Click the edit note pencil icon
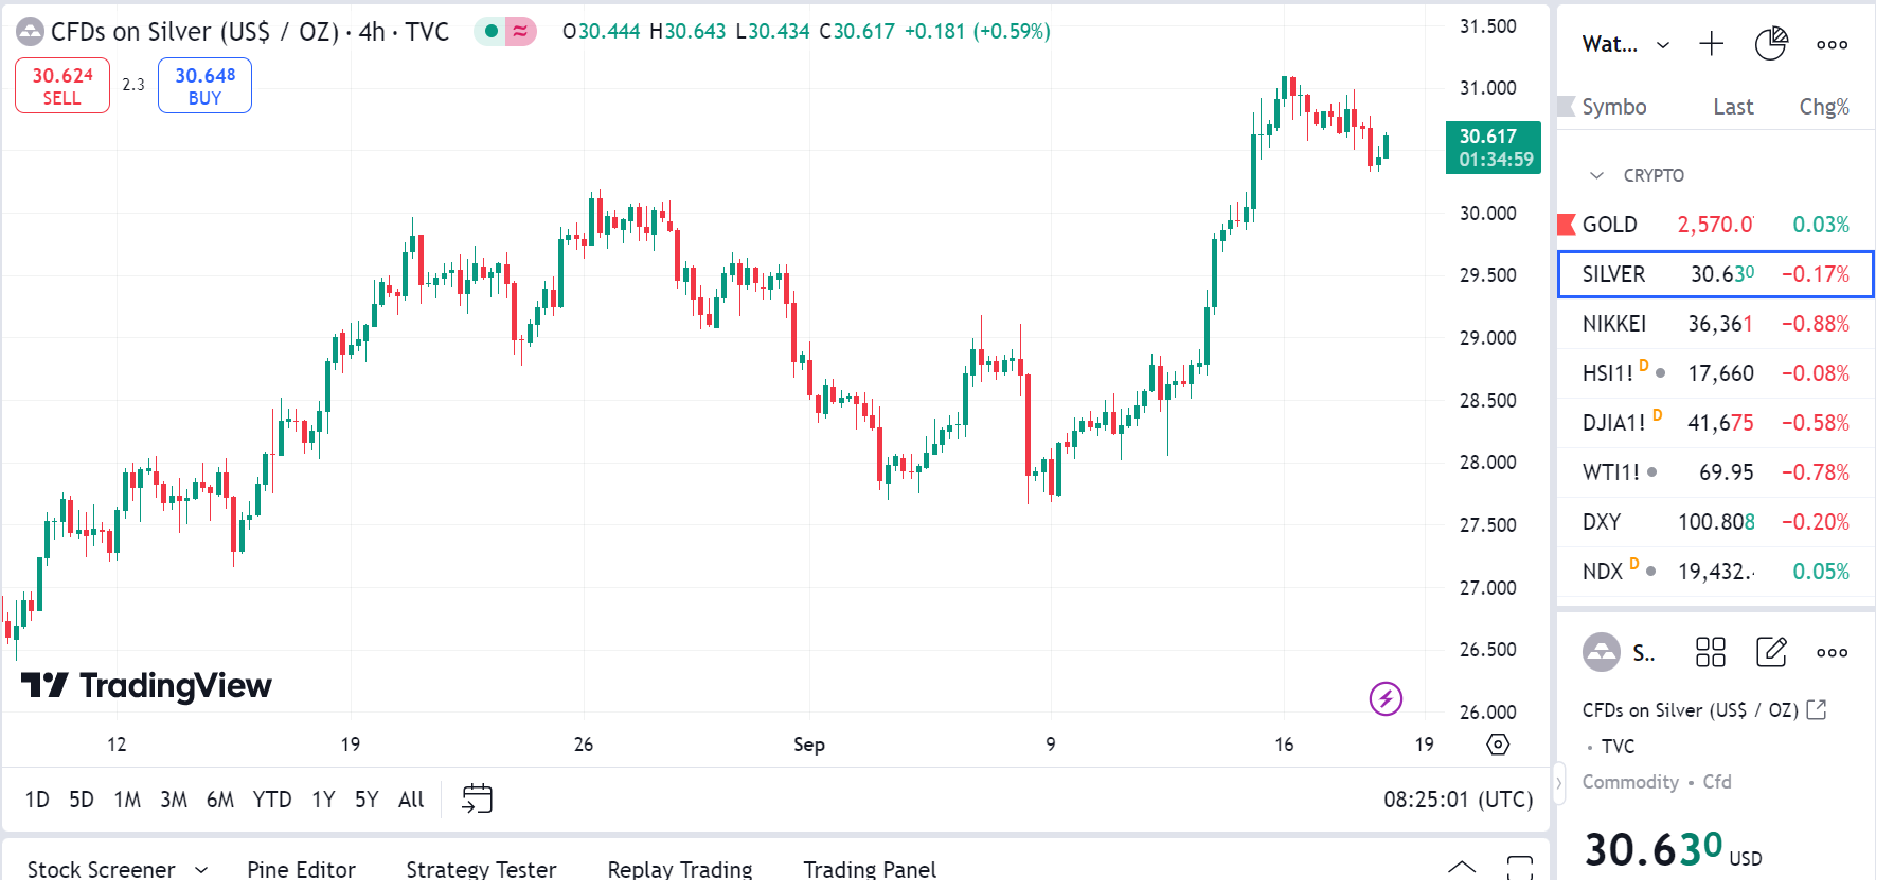Screen dimensions: 1879x884 click(x=1771, y=652)
